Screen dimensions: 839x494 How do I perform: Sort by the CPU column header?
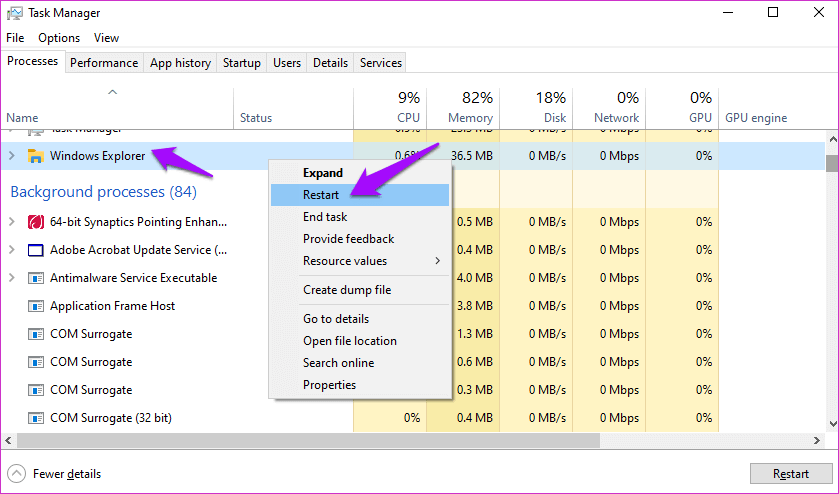pyautogui.click(x=390, y=108)
